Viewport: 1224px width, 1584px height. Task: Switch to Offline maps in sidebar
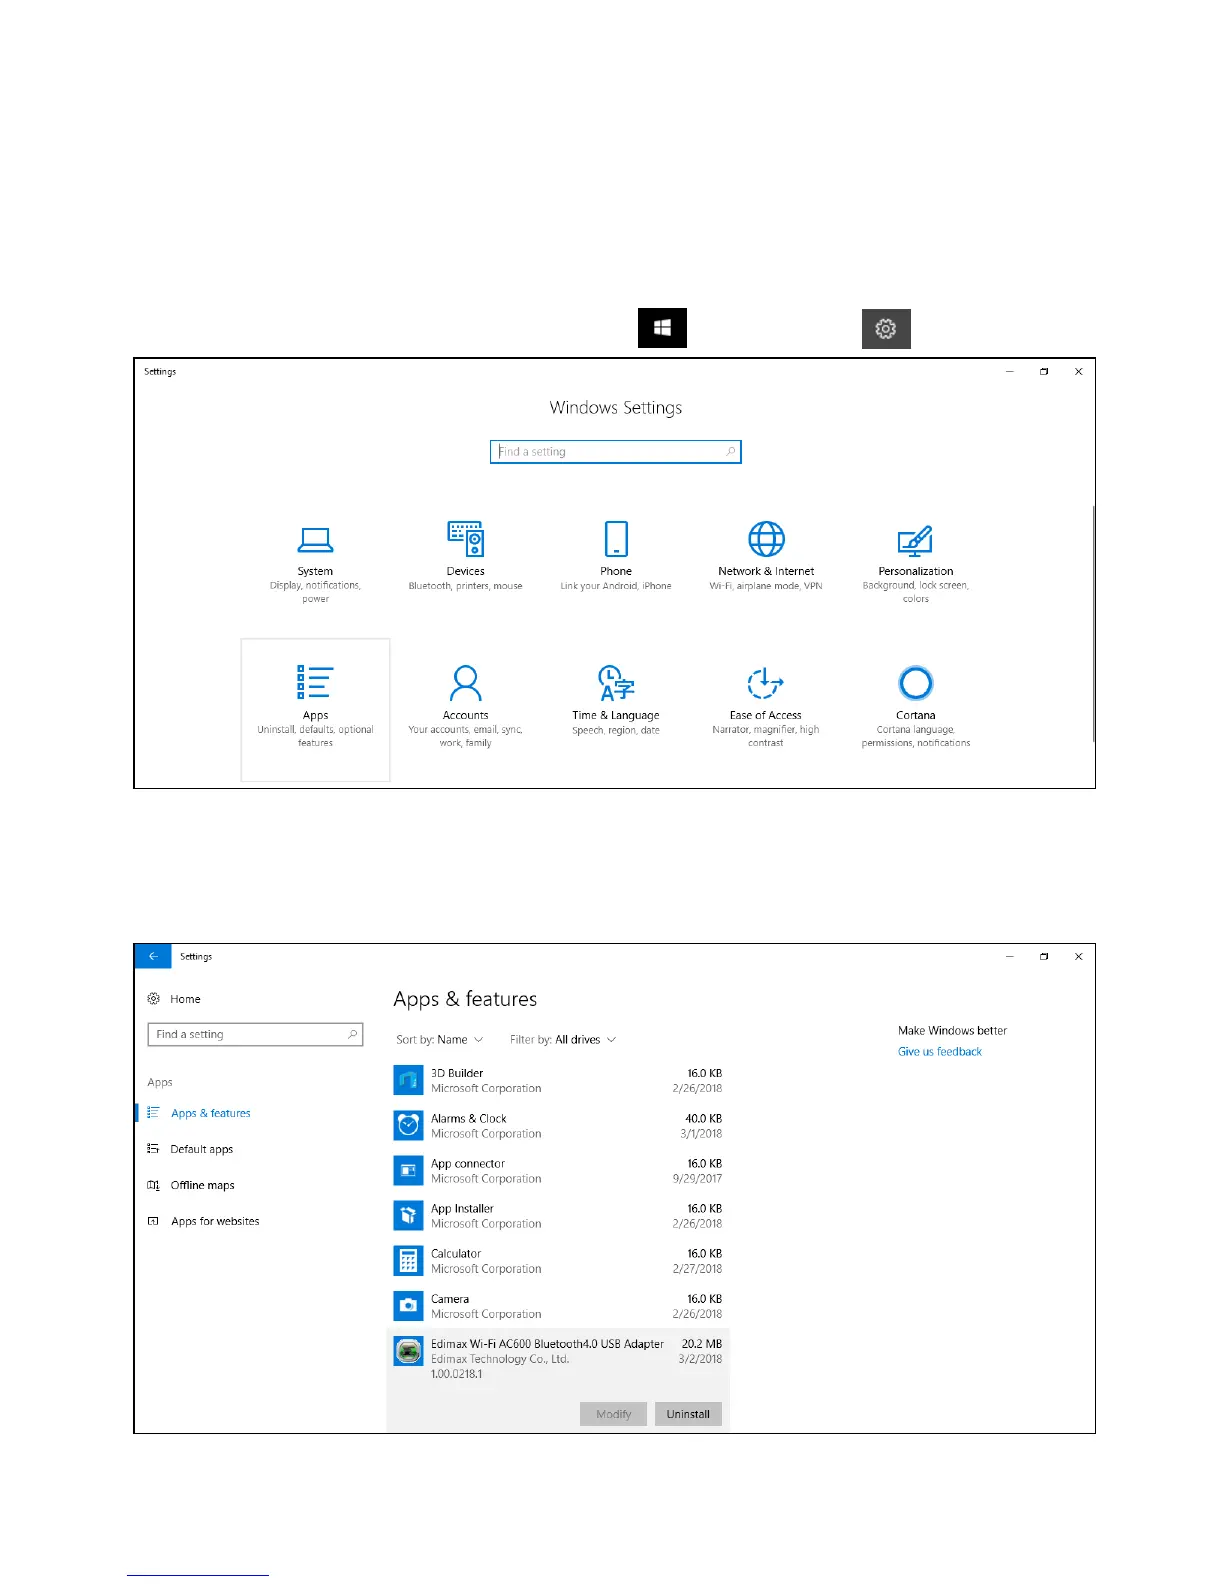coord(192,1185)
